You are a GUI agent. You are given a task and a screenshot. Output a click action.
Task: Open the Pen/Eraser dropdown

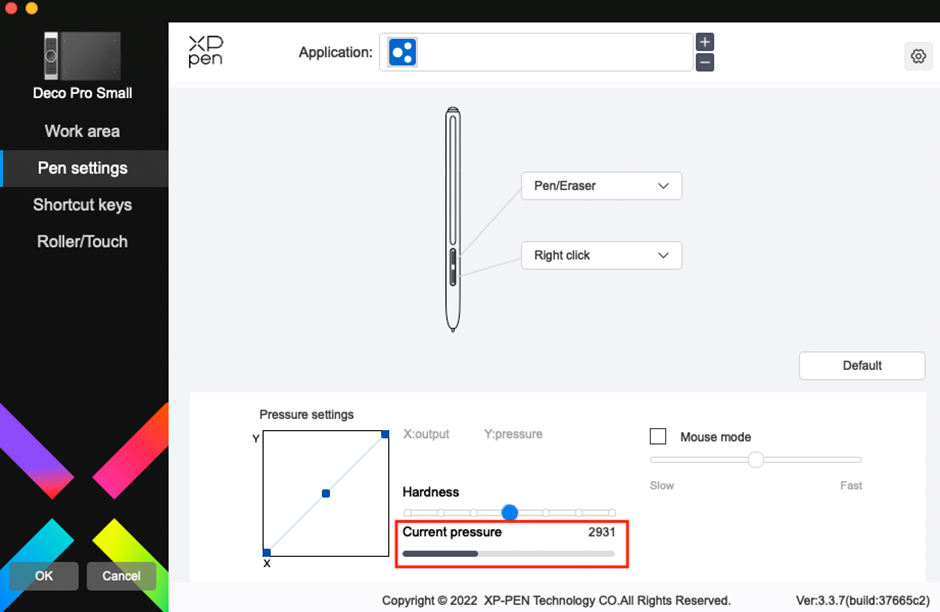tap(601, 186)
